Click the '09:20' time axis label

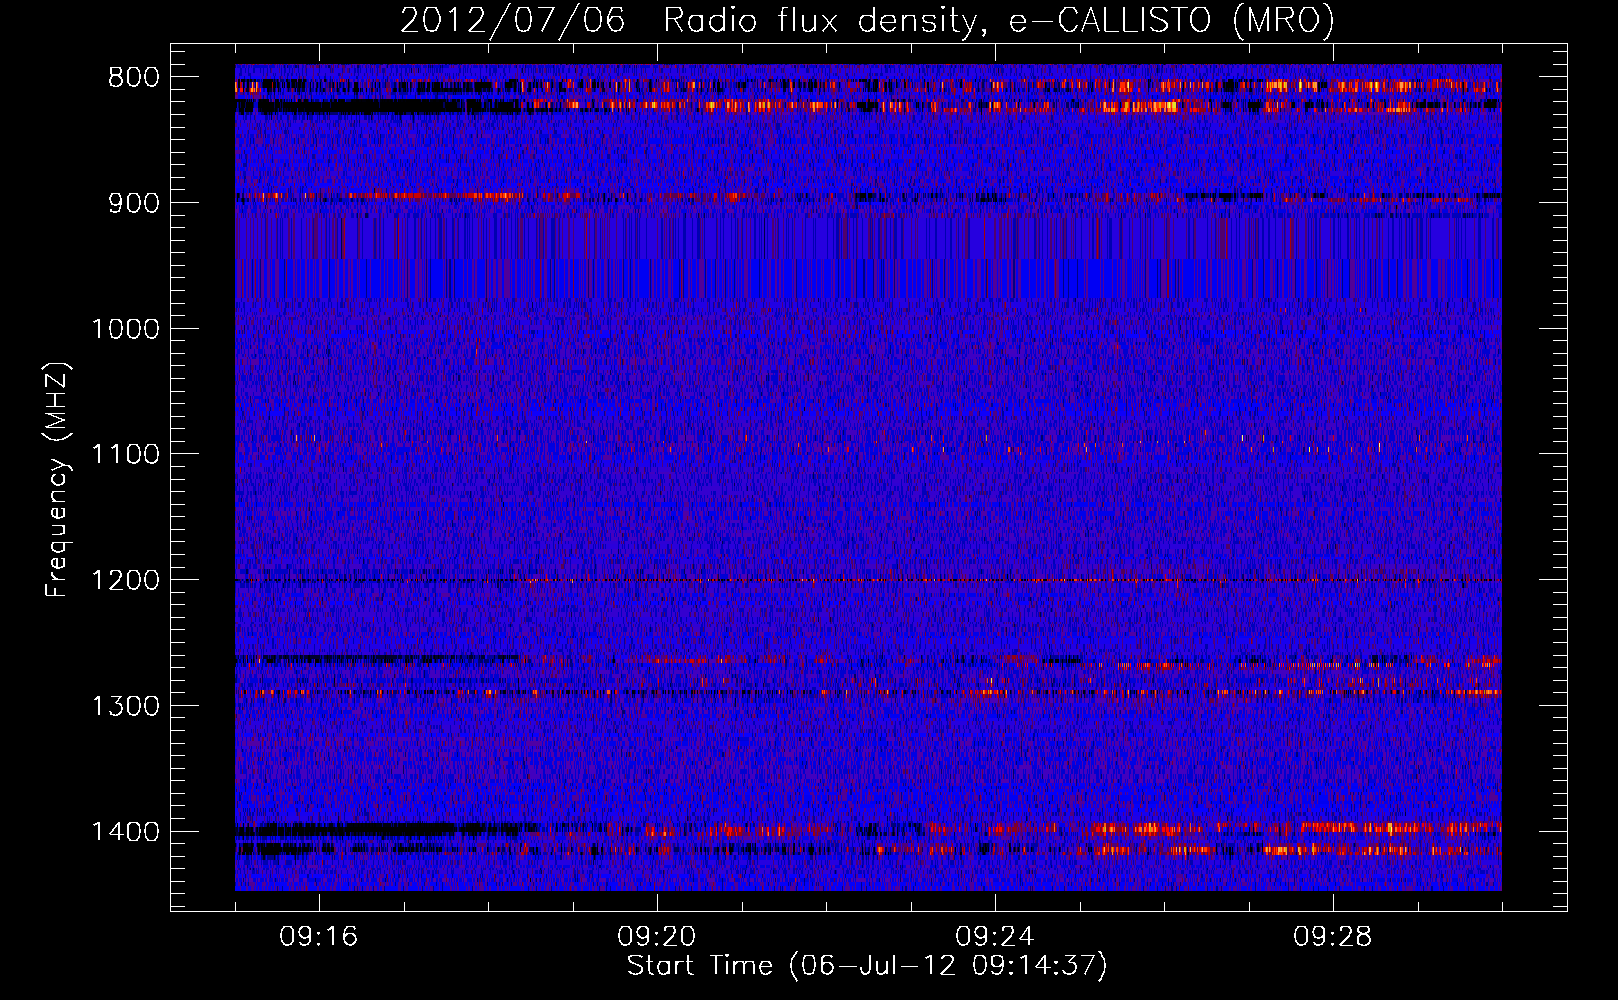(656, 937)
